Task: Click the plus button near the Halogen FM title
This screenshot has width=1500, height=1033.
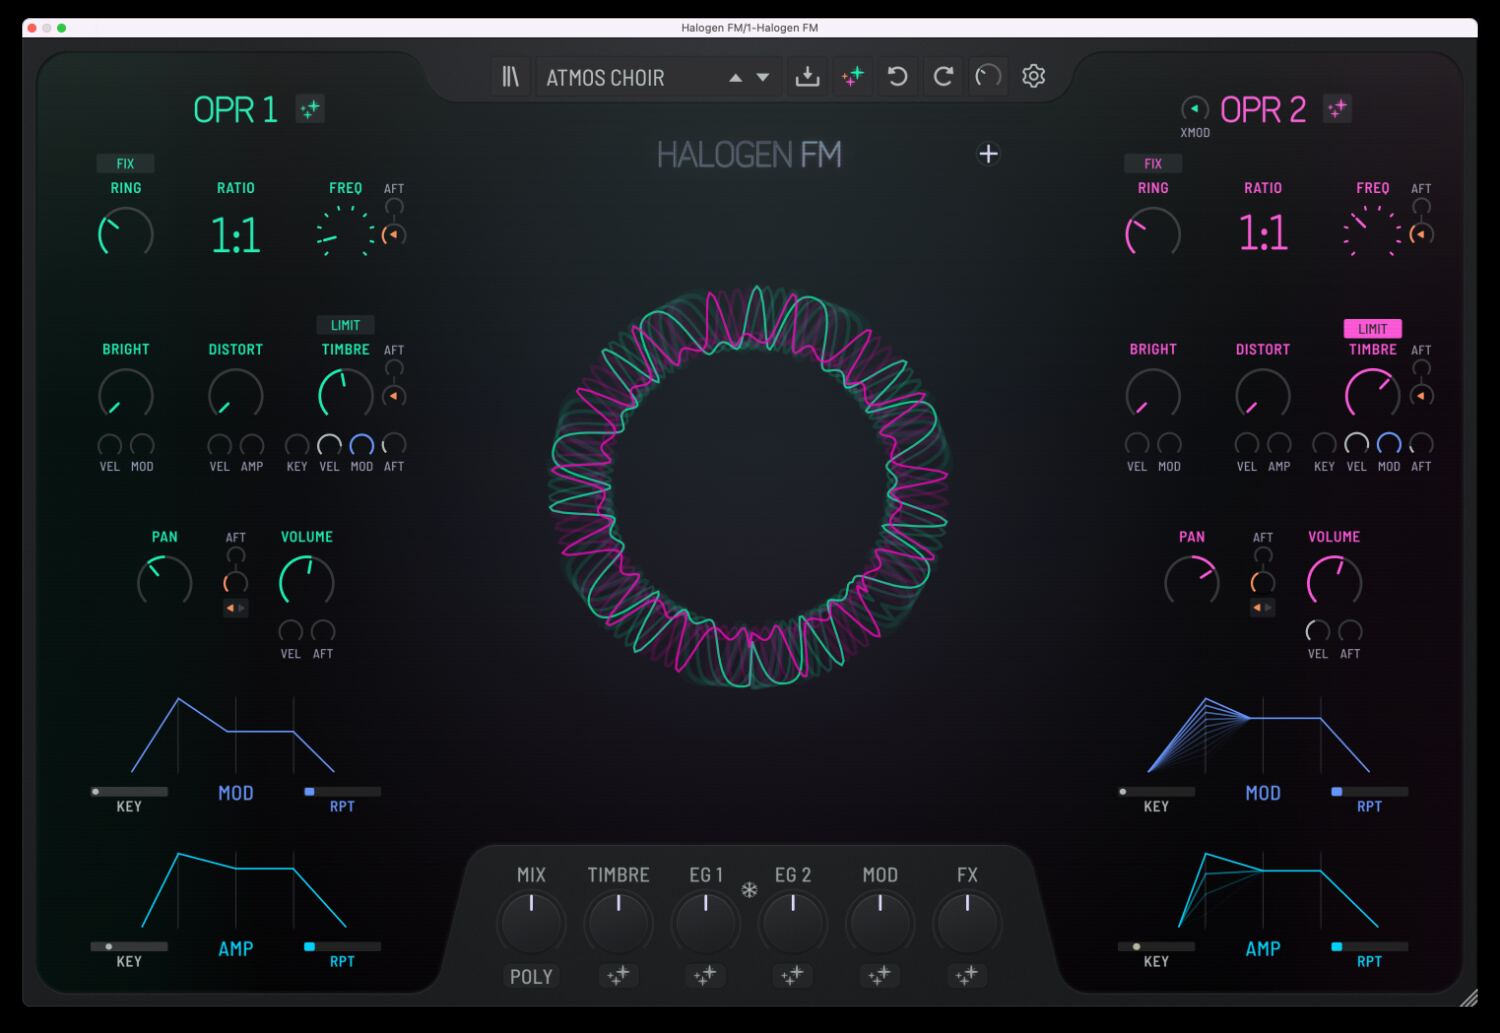Action: click(x=988, y=154)
